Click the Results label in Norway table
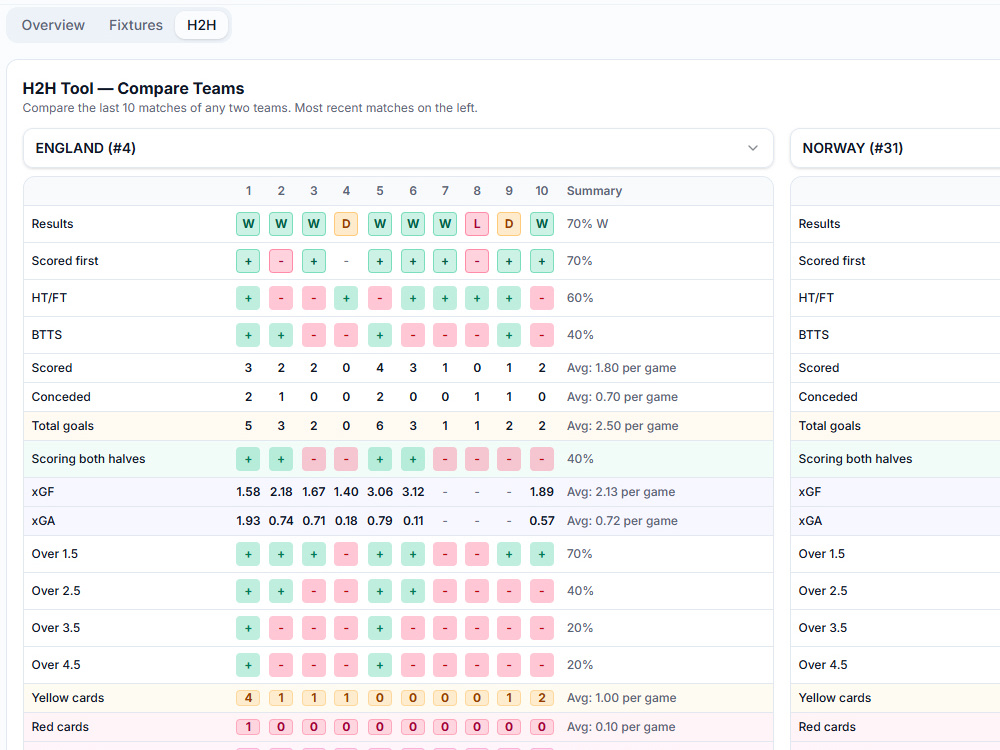The height and width of the screenshot is (750, 1000). 819,224
